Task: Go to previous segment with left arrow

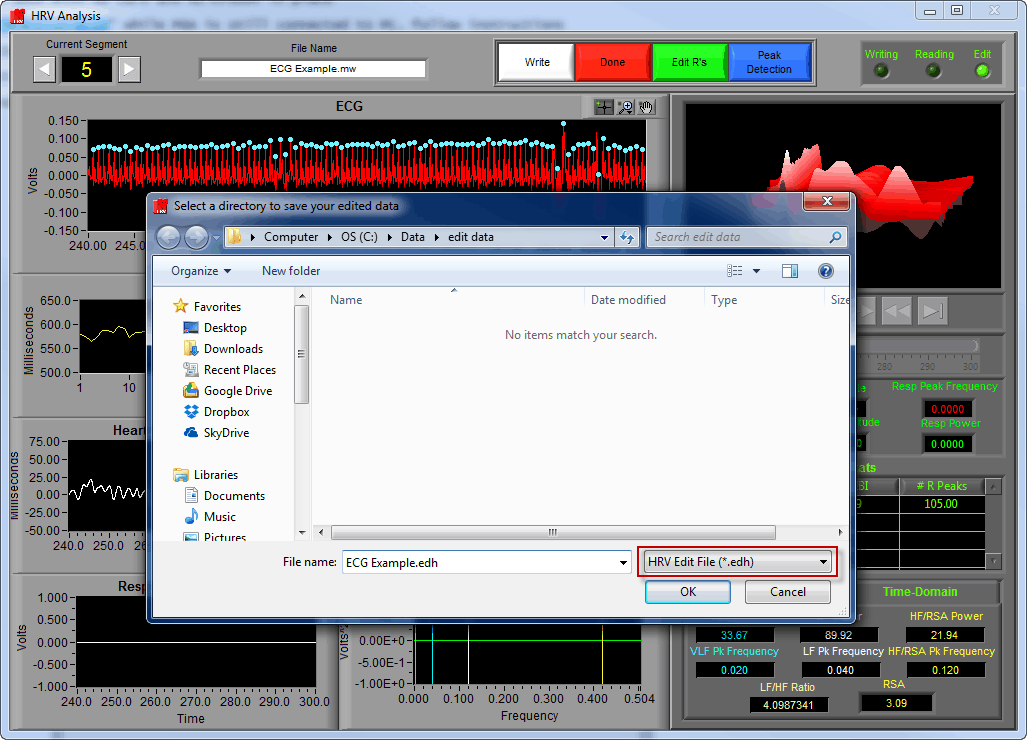Action: (45, 69)
